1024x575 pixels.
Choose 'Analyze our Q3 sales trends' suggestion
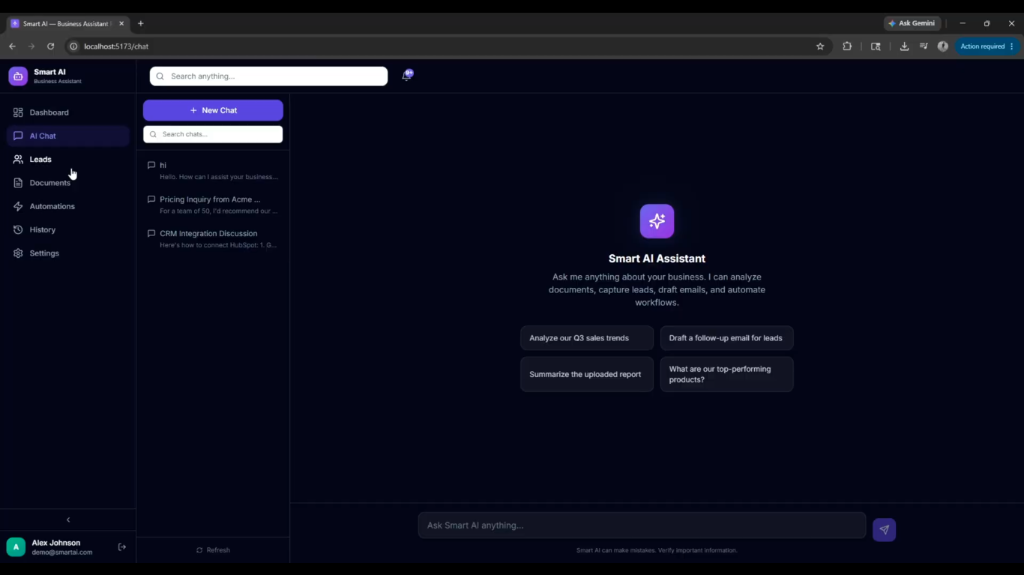[586, 338]
